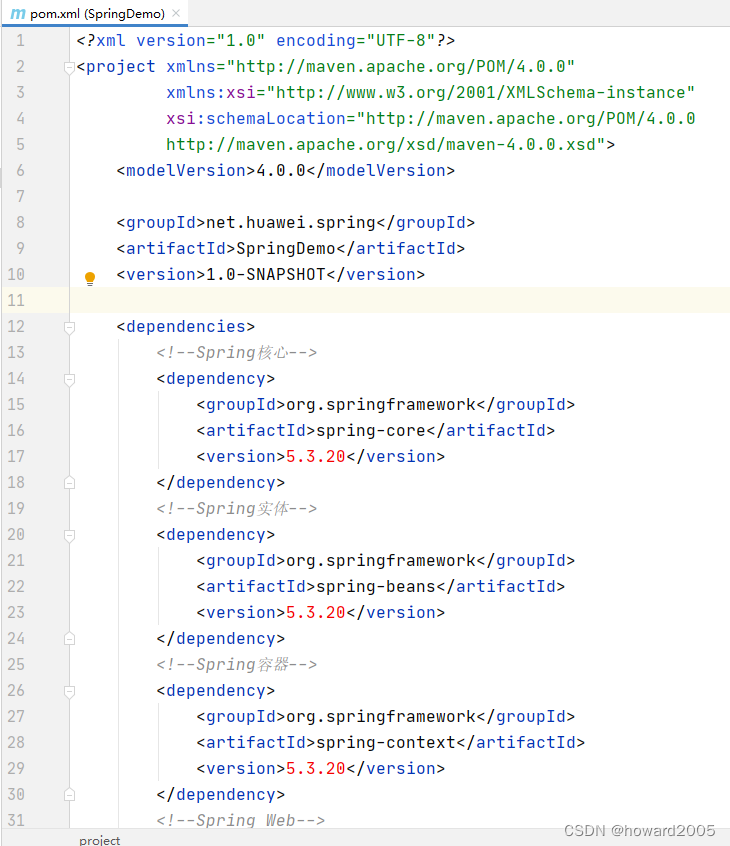The width and height of the screenshot is (730, 846).
Task: Click the Spring核心 comment on line 13
Action: point(236,352)
